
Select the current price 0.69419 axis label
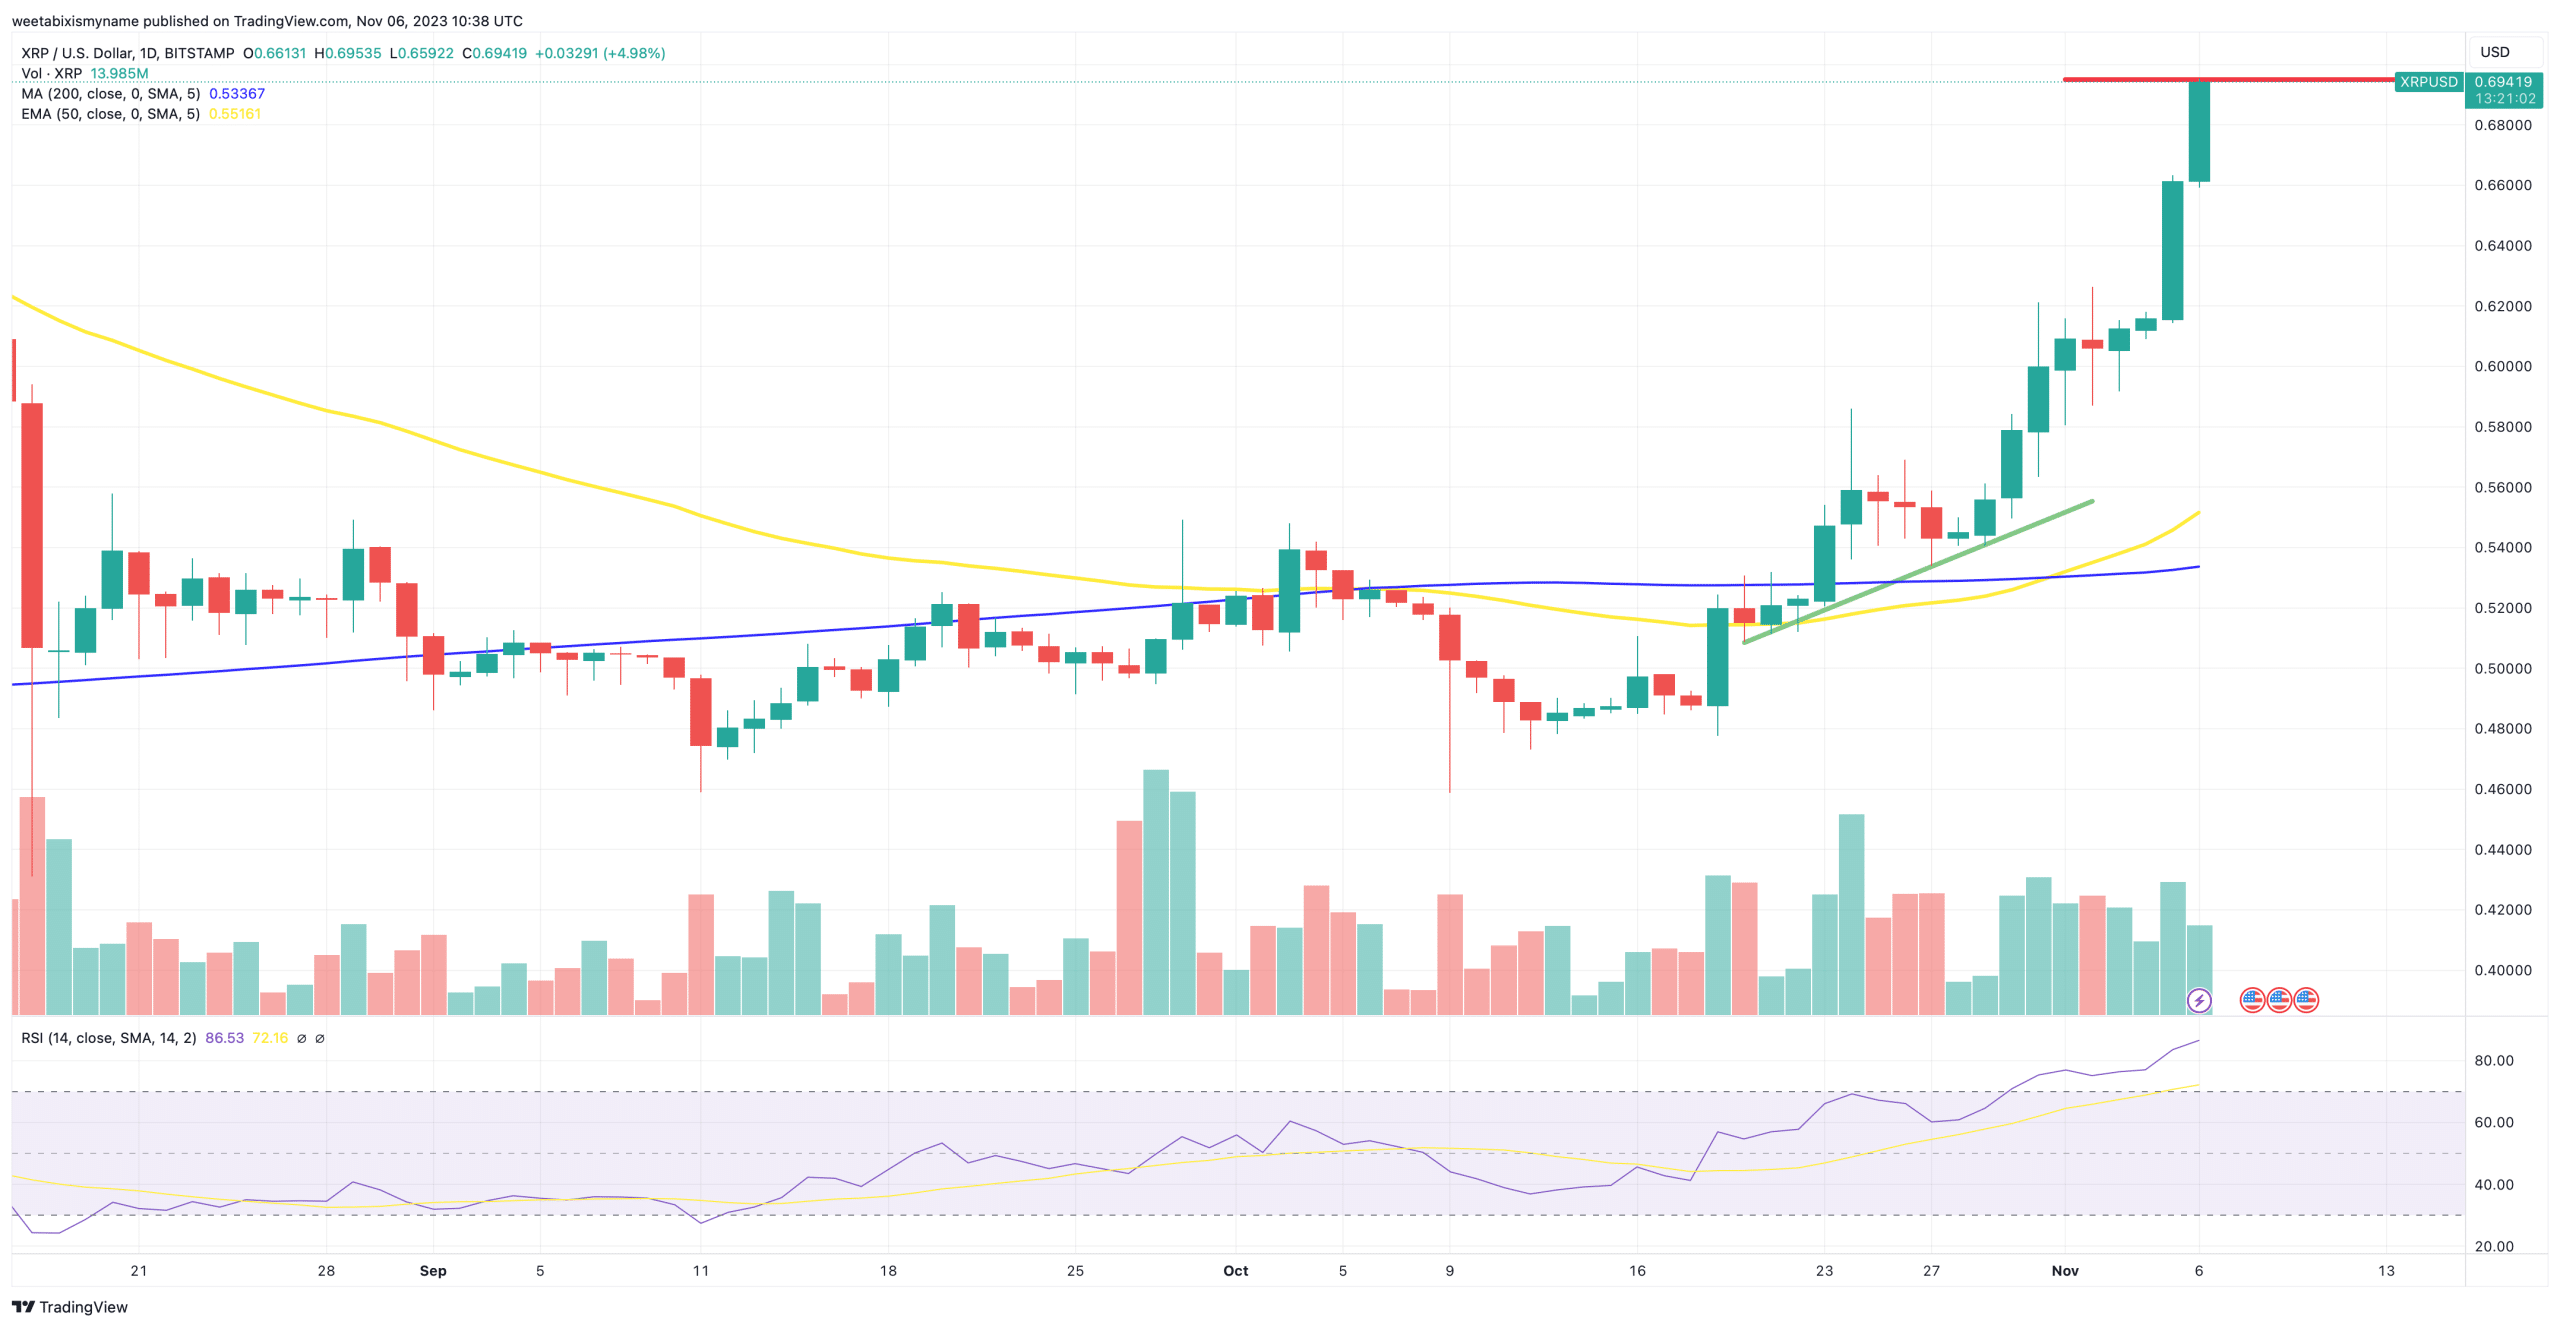click(2503, 82)
